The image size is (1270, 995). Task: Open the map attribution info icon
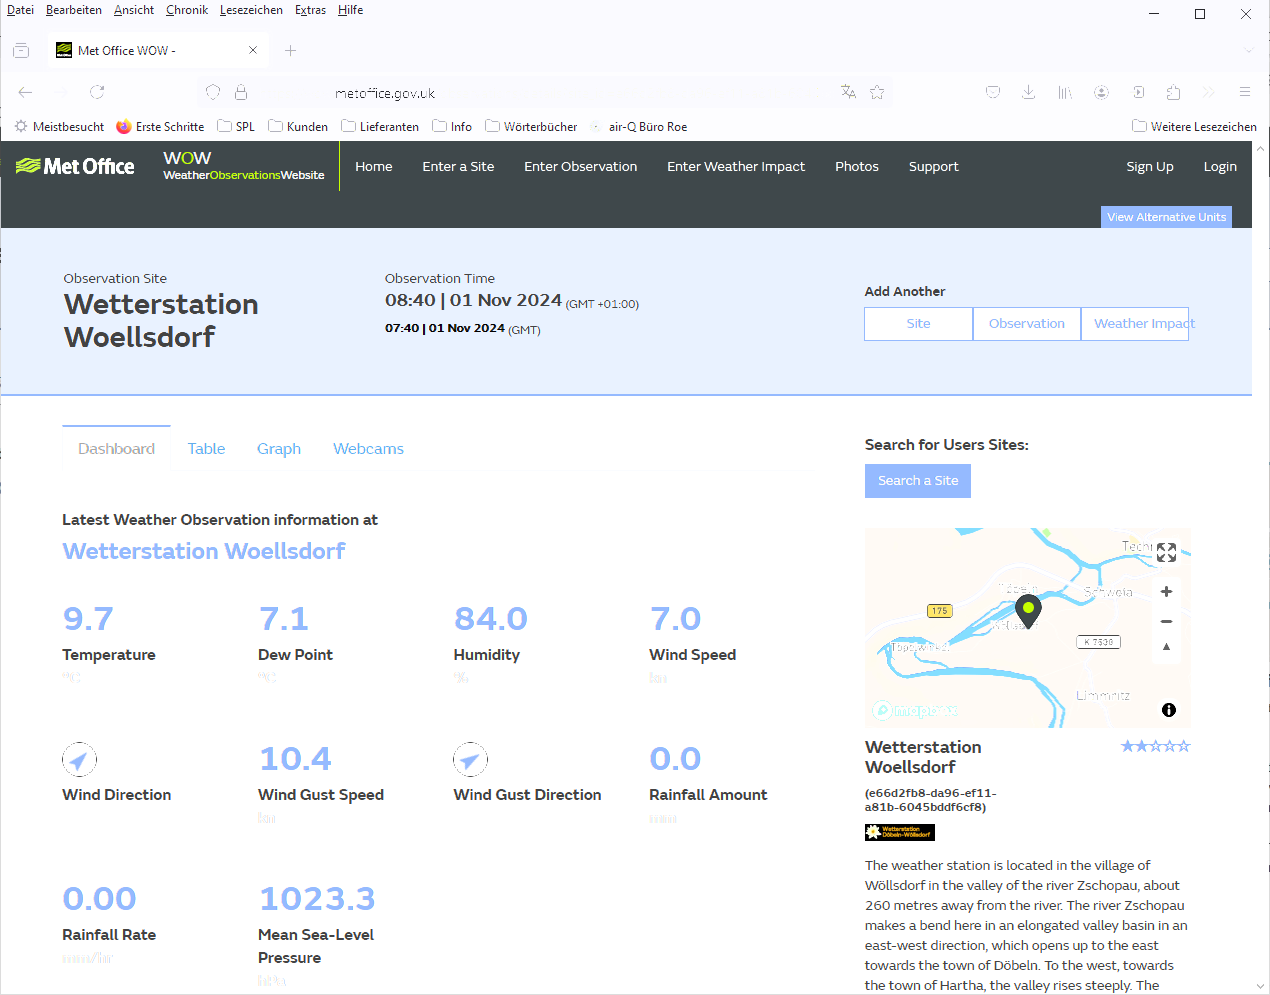coord(1168,710)
